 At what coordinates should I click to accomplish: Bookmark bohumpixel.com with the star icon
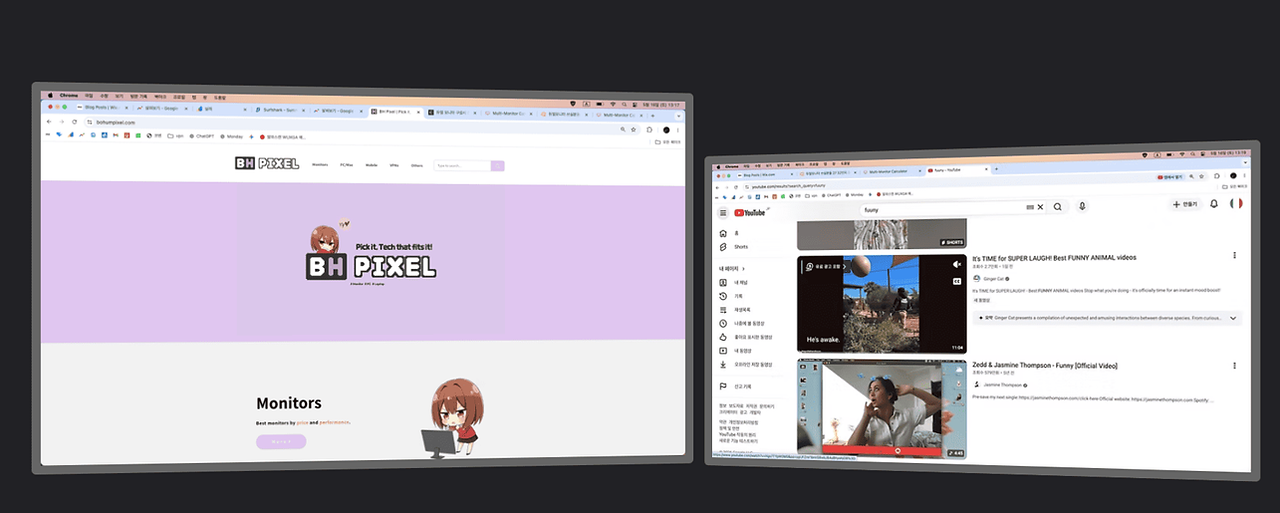click(x=633, y=129)
